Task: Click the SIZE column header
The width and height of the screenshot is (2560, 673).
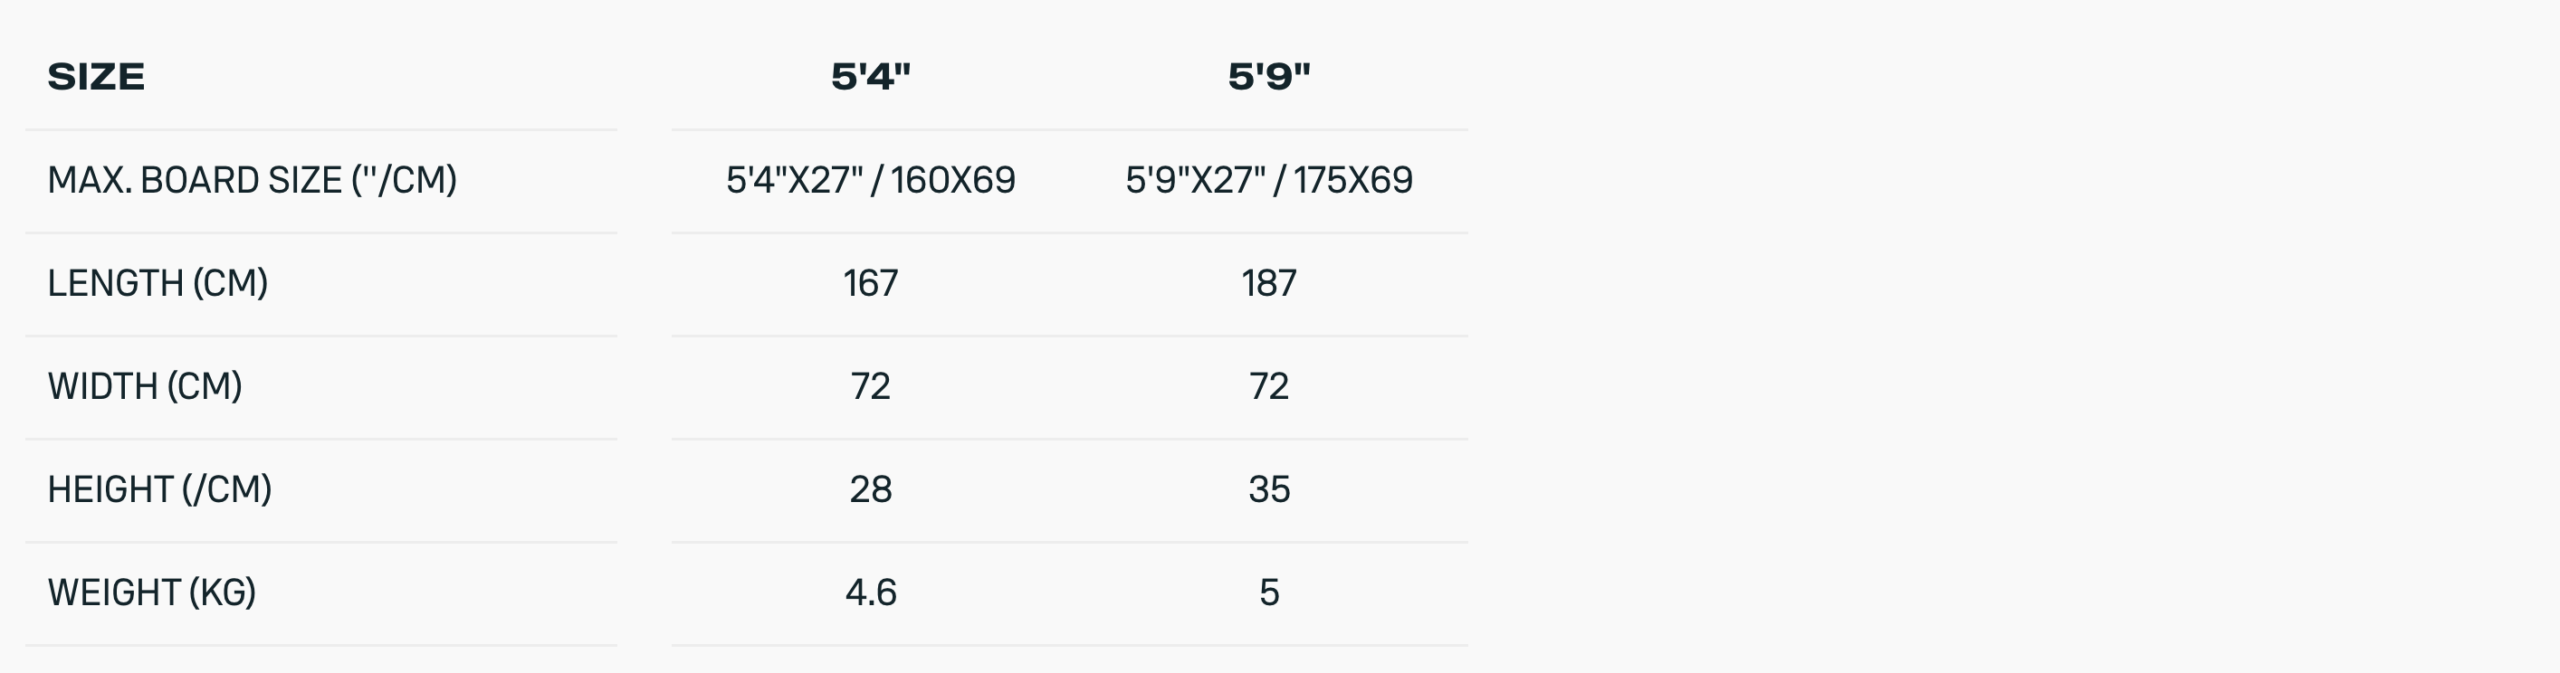Action: click(x=96, y=77)
